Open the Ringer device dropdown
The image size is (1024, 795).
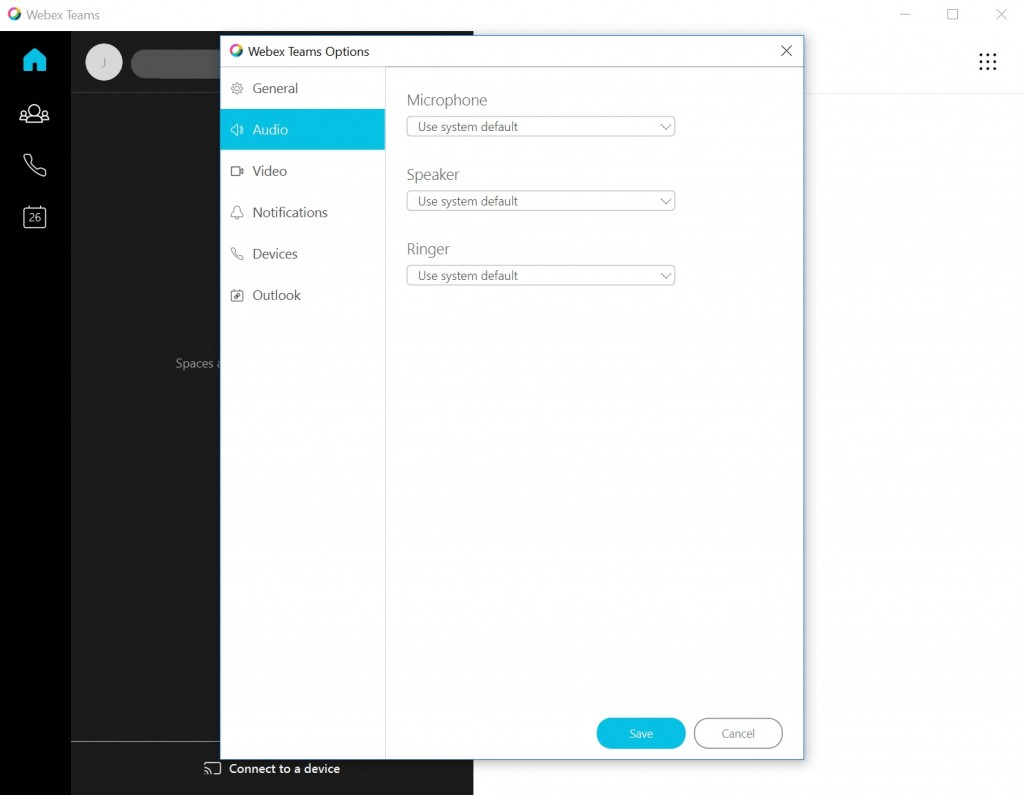(541, 276)
